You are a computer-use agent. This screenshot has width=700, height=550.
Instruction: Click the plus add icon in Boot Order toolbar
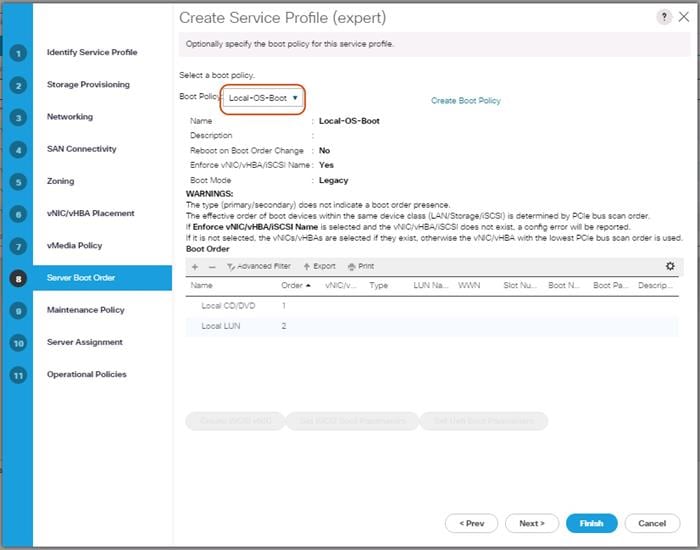195,266
